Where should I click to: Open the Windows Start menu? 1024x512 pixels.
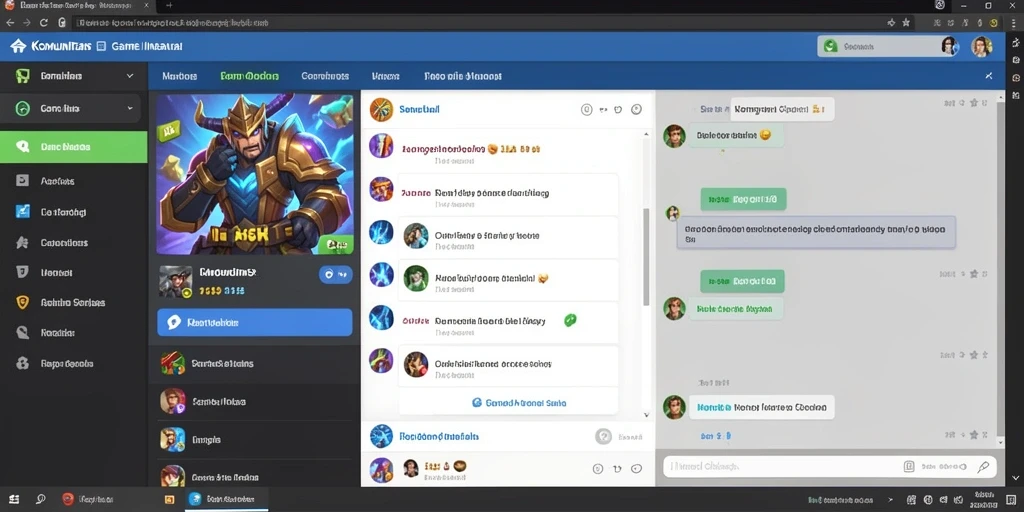click(x=14, y=500)
